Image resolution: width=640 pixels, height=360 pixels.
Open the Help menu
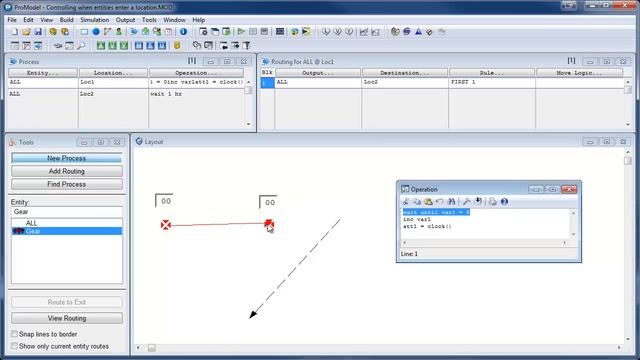point(198,20)
